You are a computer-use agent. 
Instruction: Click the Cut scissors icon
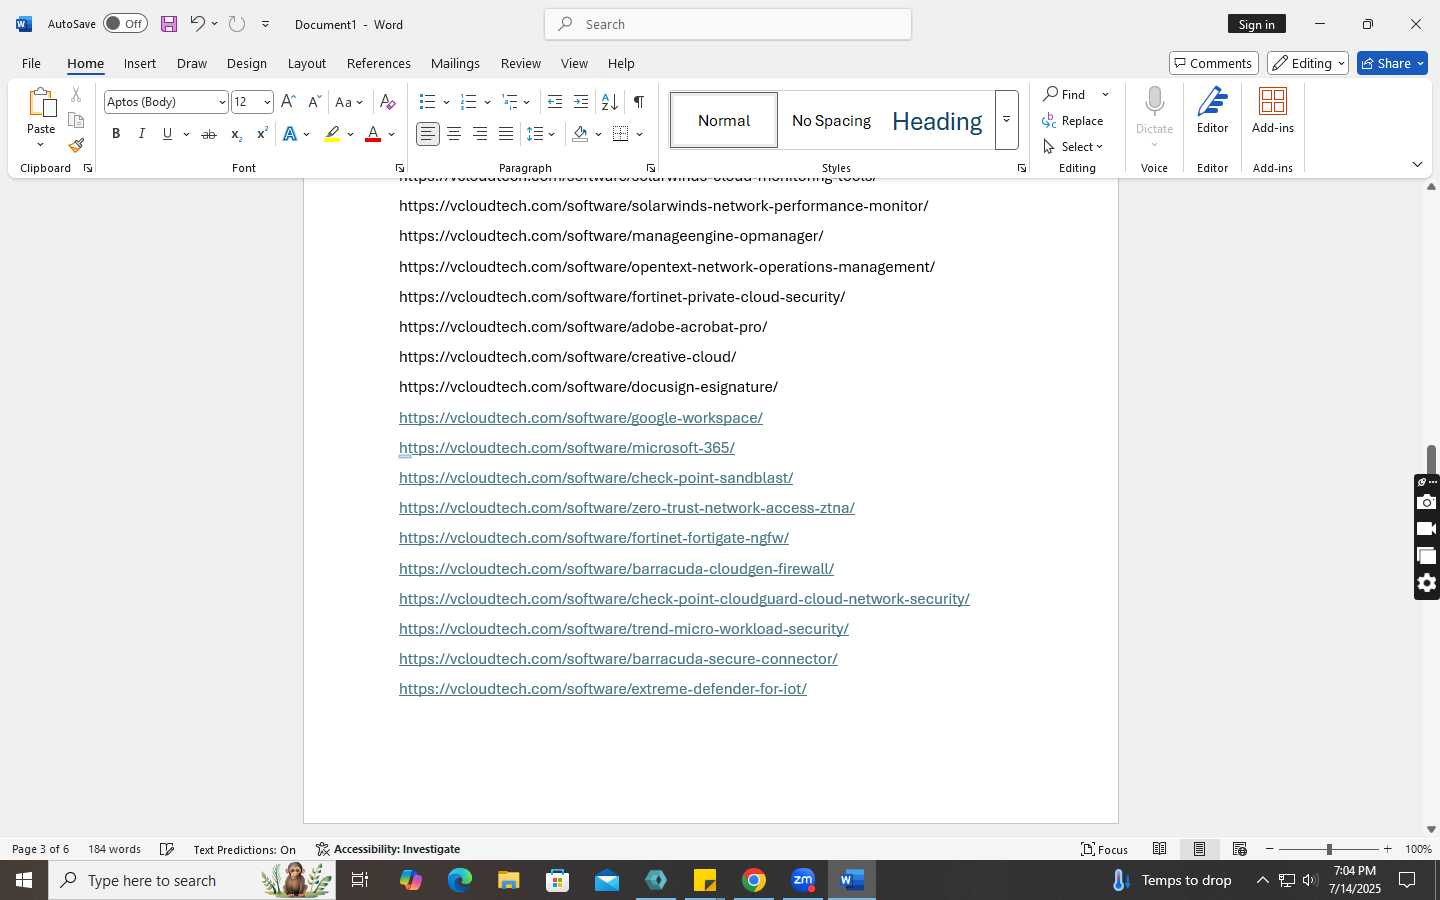click(x=76, y=95)
